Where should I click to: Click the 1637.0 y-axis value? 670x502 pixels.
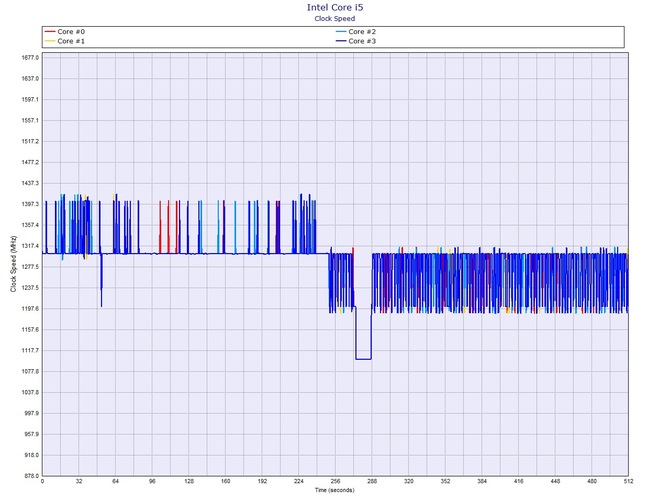click(x=30, y=79)
